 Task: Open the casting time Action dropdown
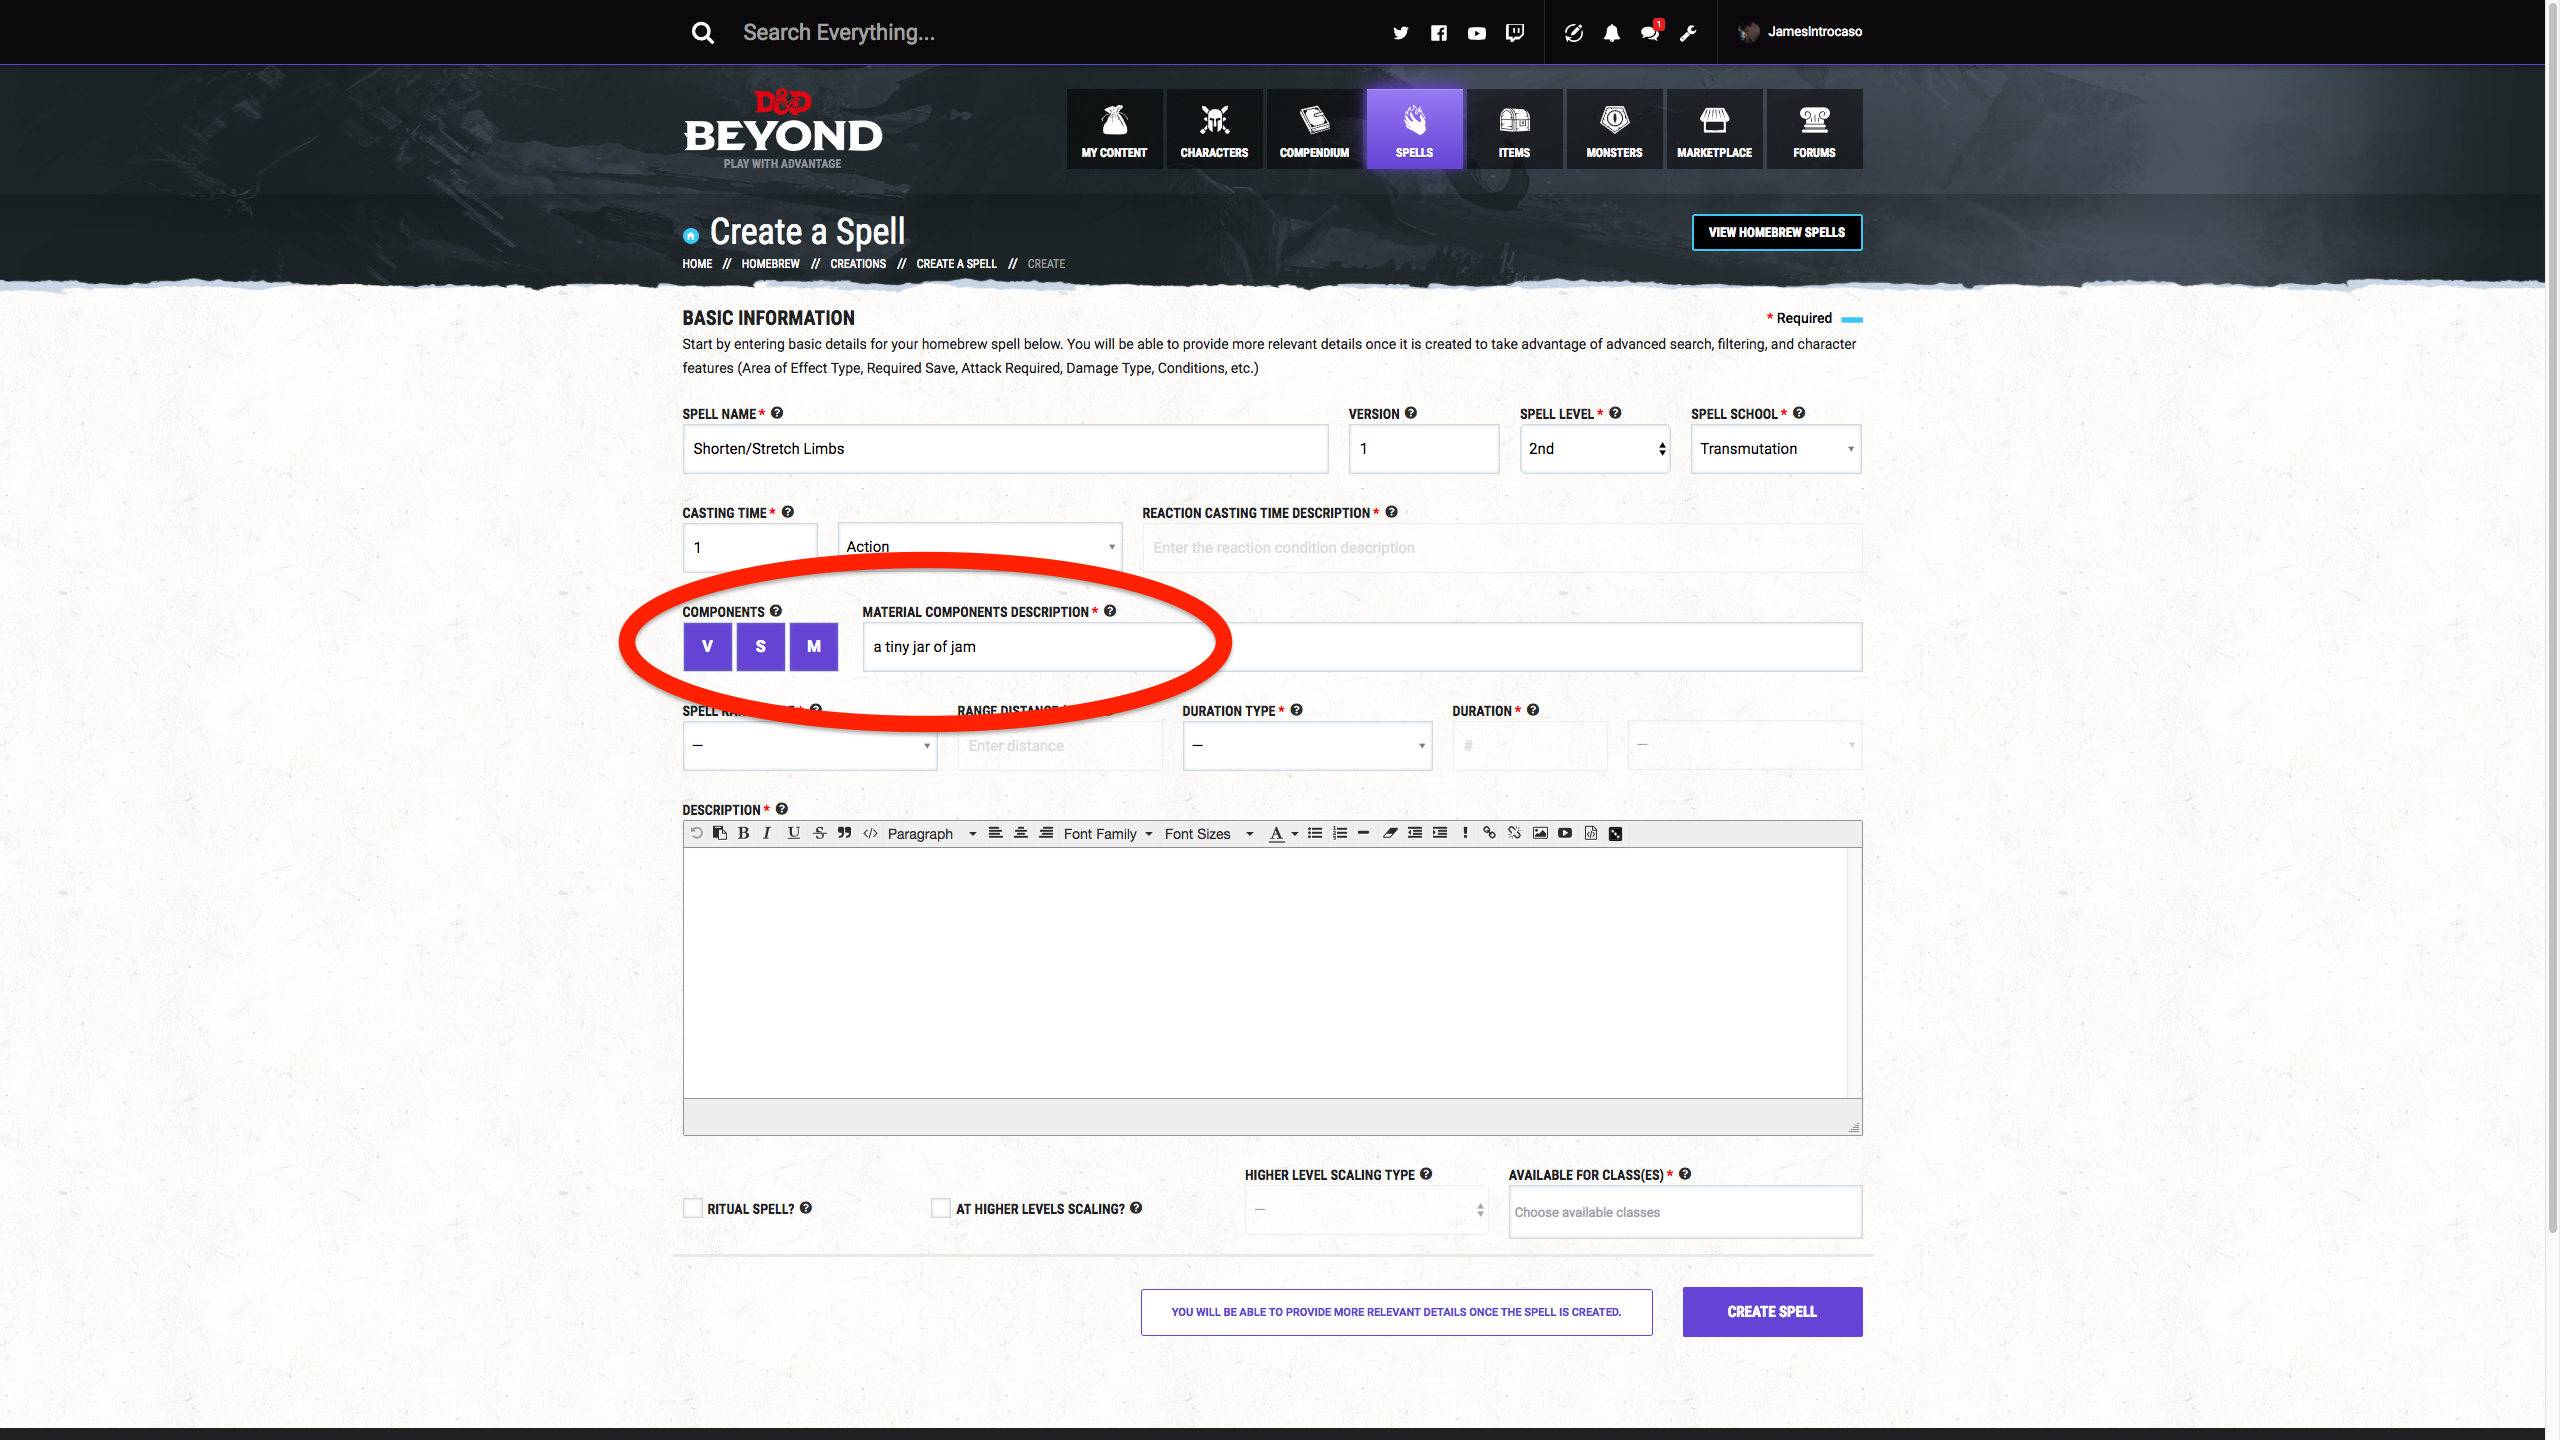click(x=980, y=547)
